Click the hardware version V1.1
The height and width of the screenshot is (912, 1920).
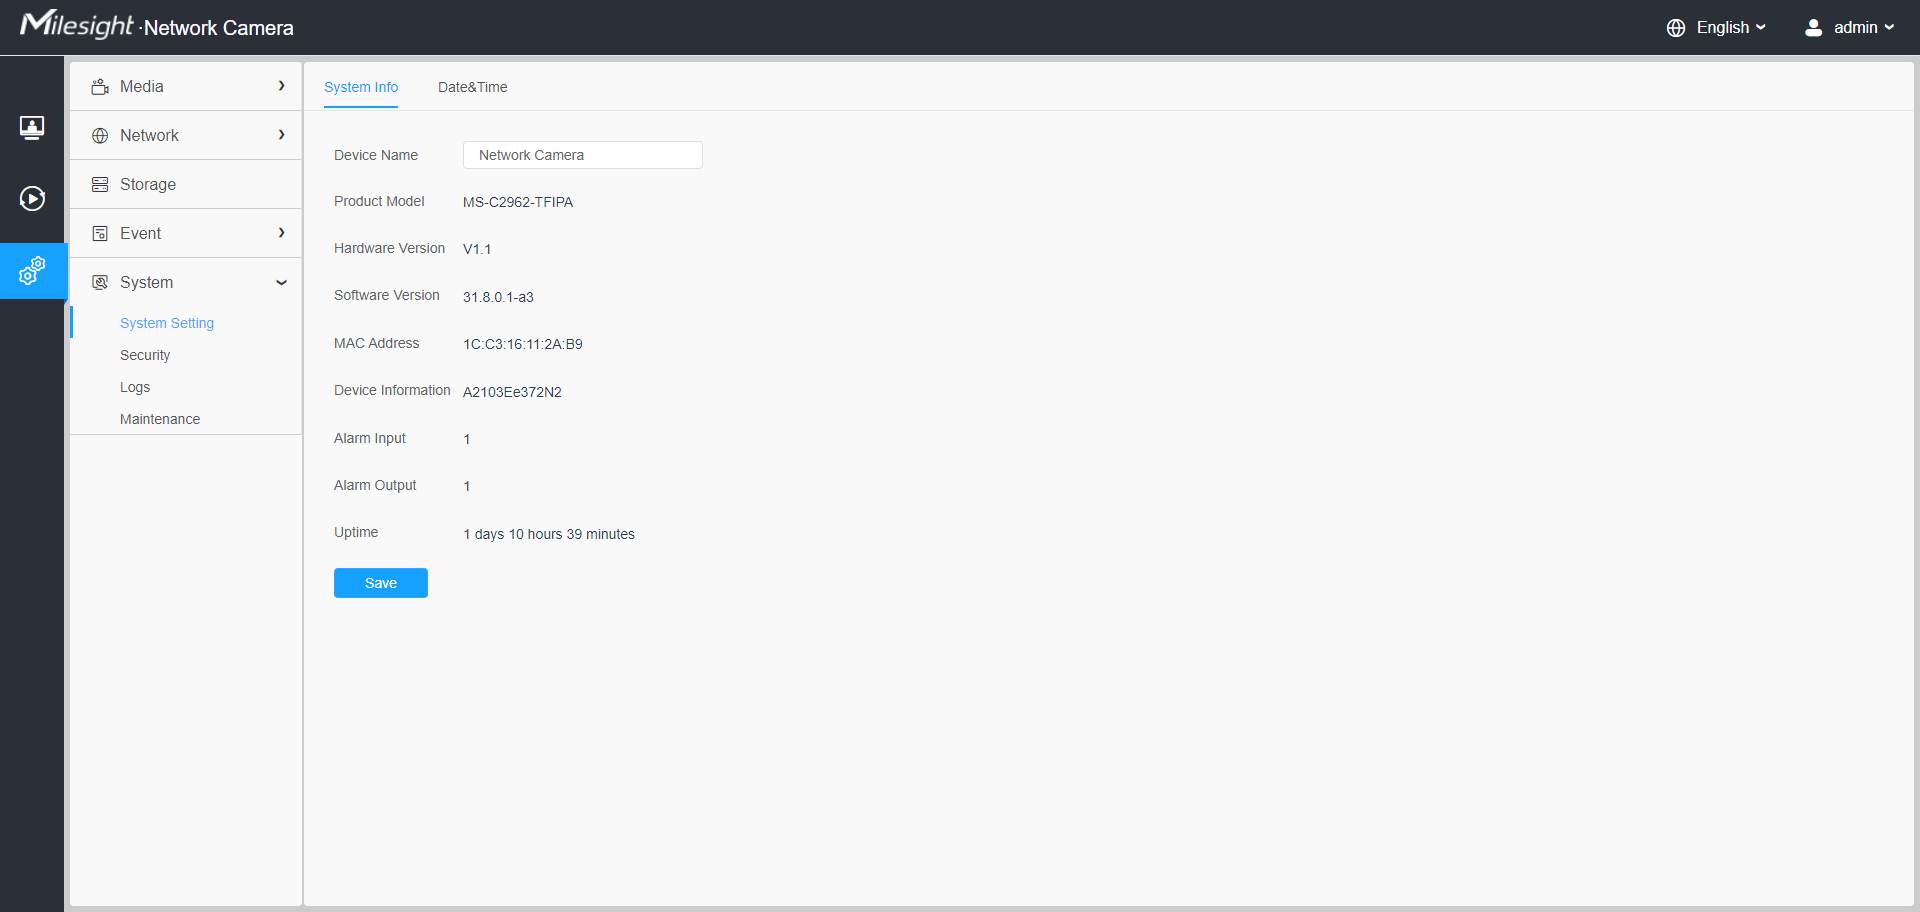(x=477, y=249)
